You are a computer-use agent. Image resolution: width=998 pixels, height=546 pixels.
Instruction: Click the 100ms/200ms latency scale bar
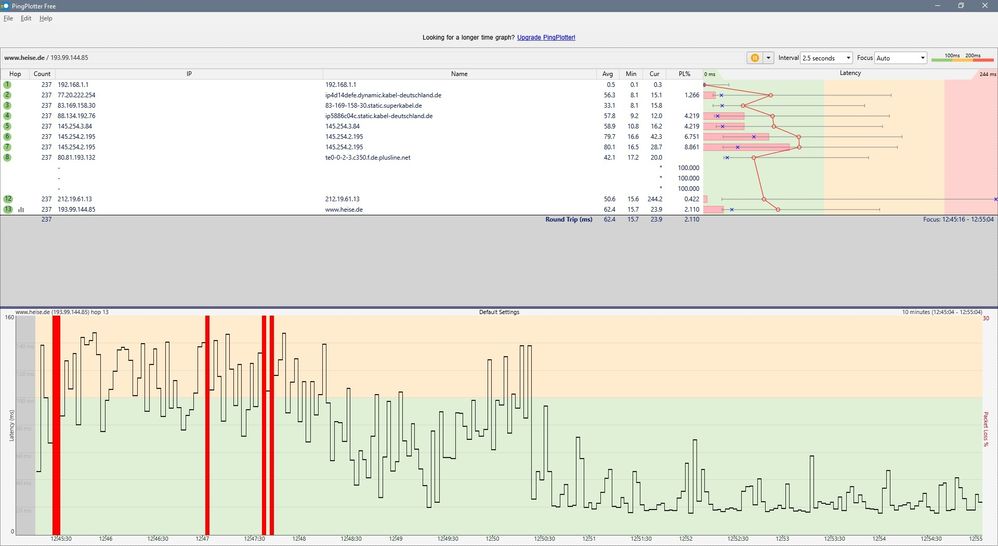coord(962,57)
